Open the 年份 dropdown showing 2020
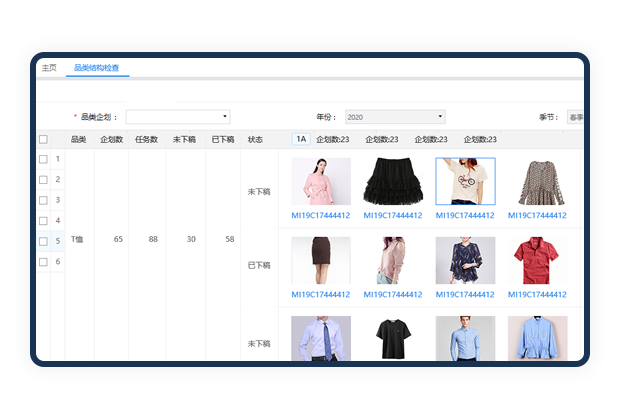This screenshot has height=420, width=620. [395, 117]
